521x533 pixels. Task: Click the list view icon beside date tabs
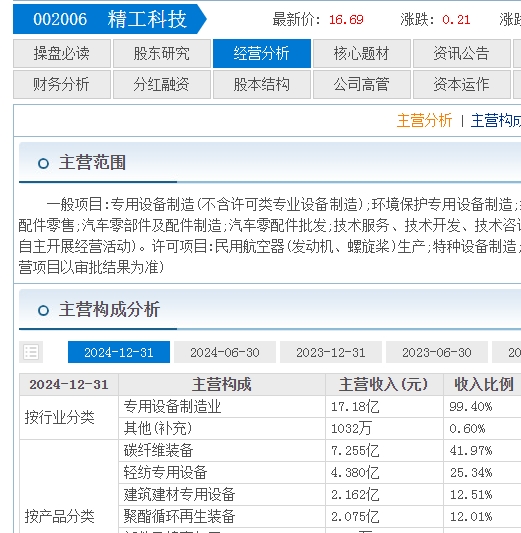point(31,352)
